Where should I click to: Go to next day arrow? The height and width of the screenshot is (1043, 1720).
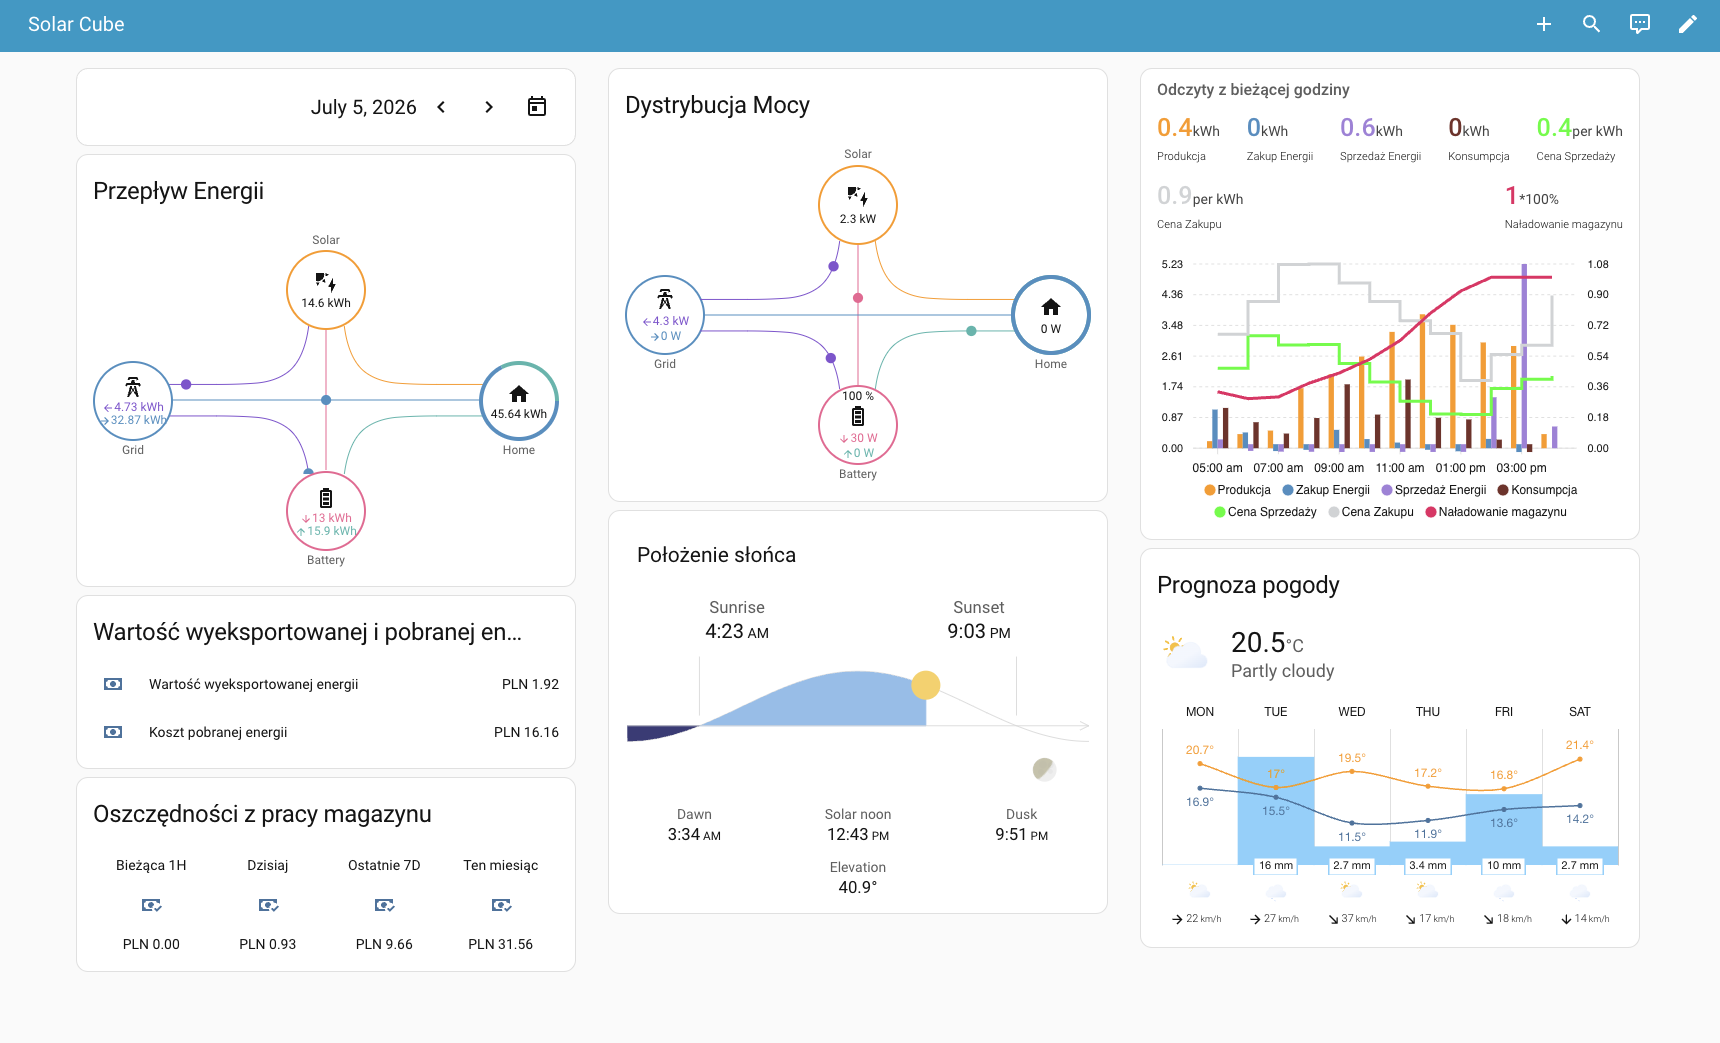pyautogui.click(x=489, y=107)
